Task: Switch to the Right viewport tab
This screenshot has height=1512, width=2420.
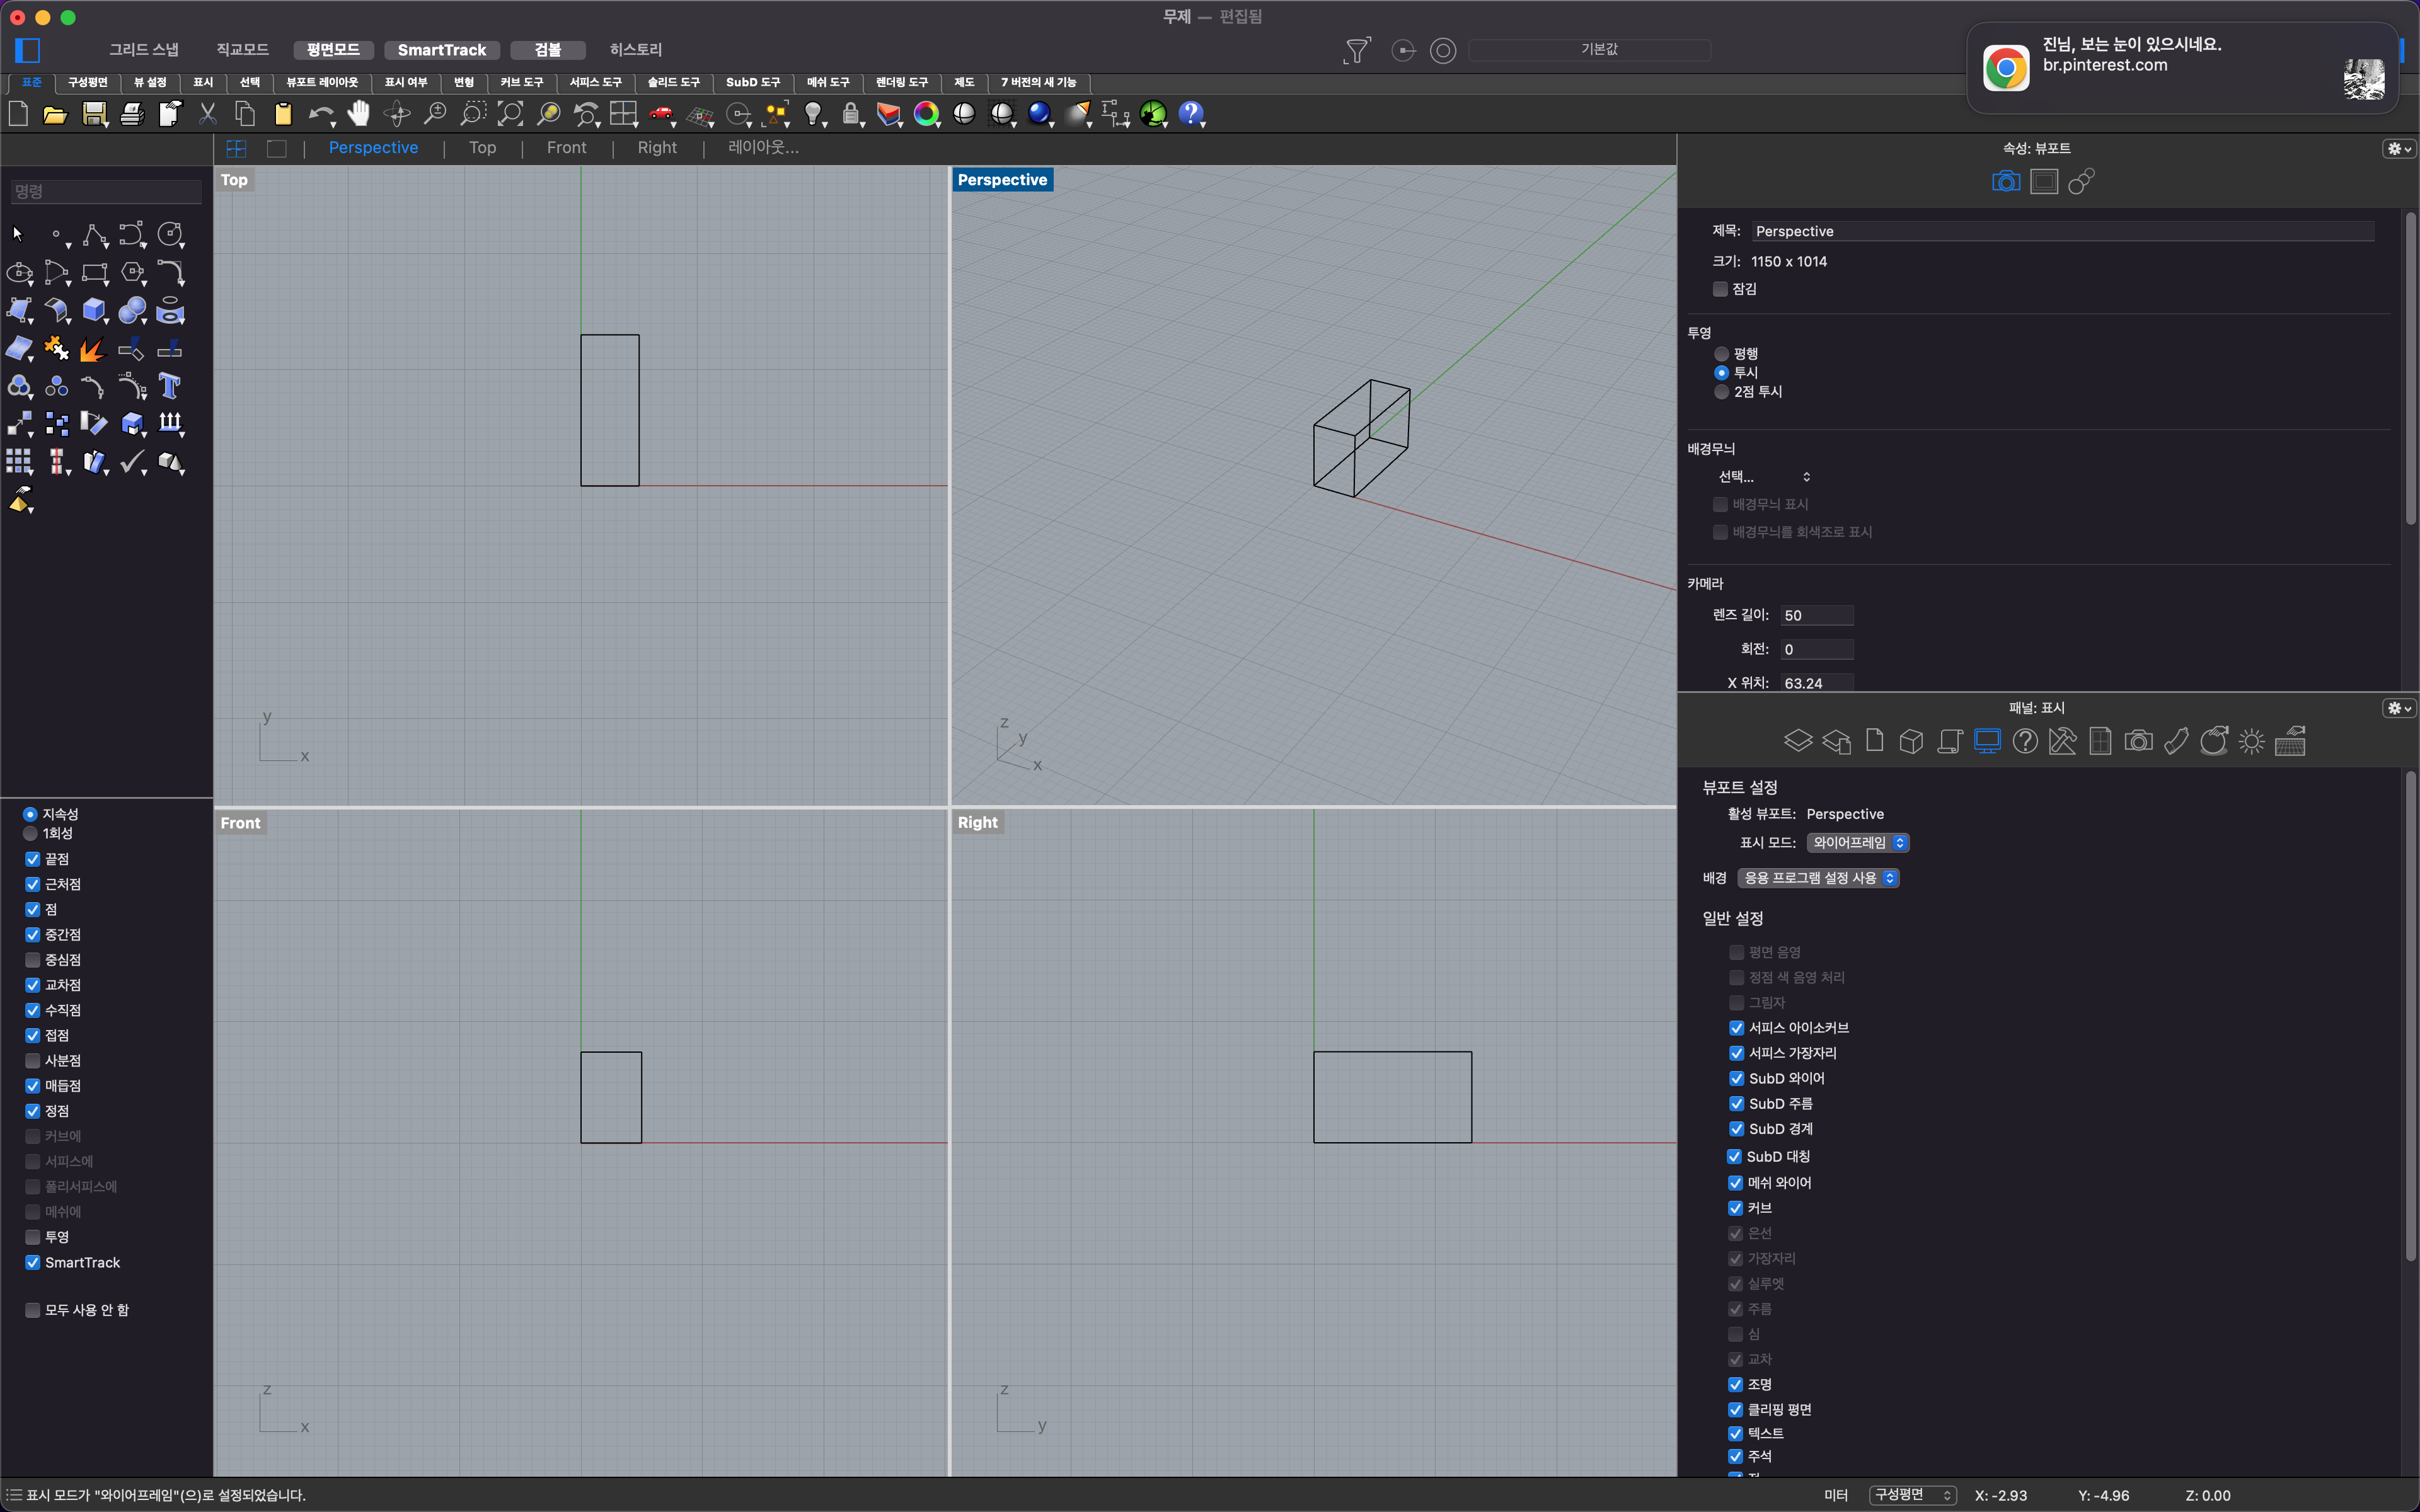Action: [x=657, y=148]
